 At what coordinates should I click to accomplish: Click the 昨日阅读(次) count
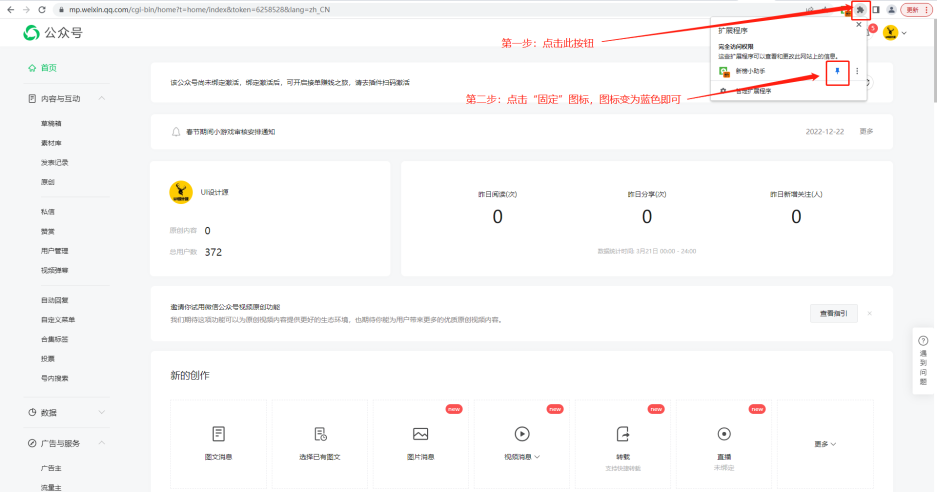point(497,216)
